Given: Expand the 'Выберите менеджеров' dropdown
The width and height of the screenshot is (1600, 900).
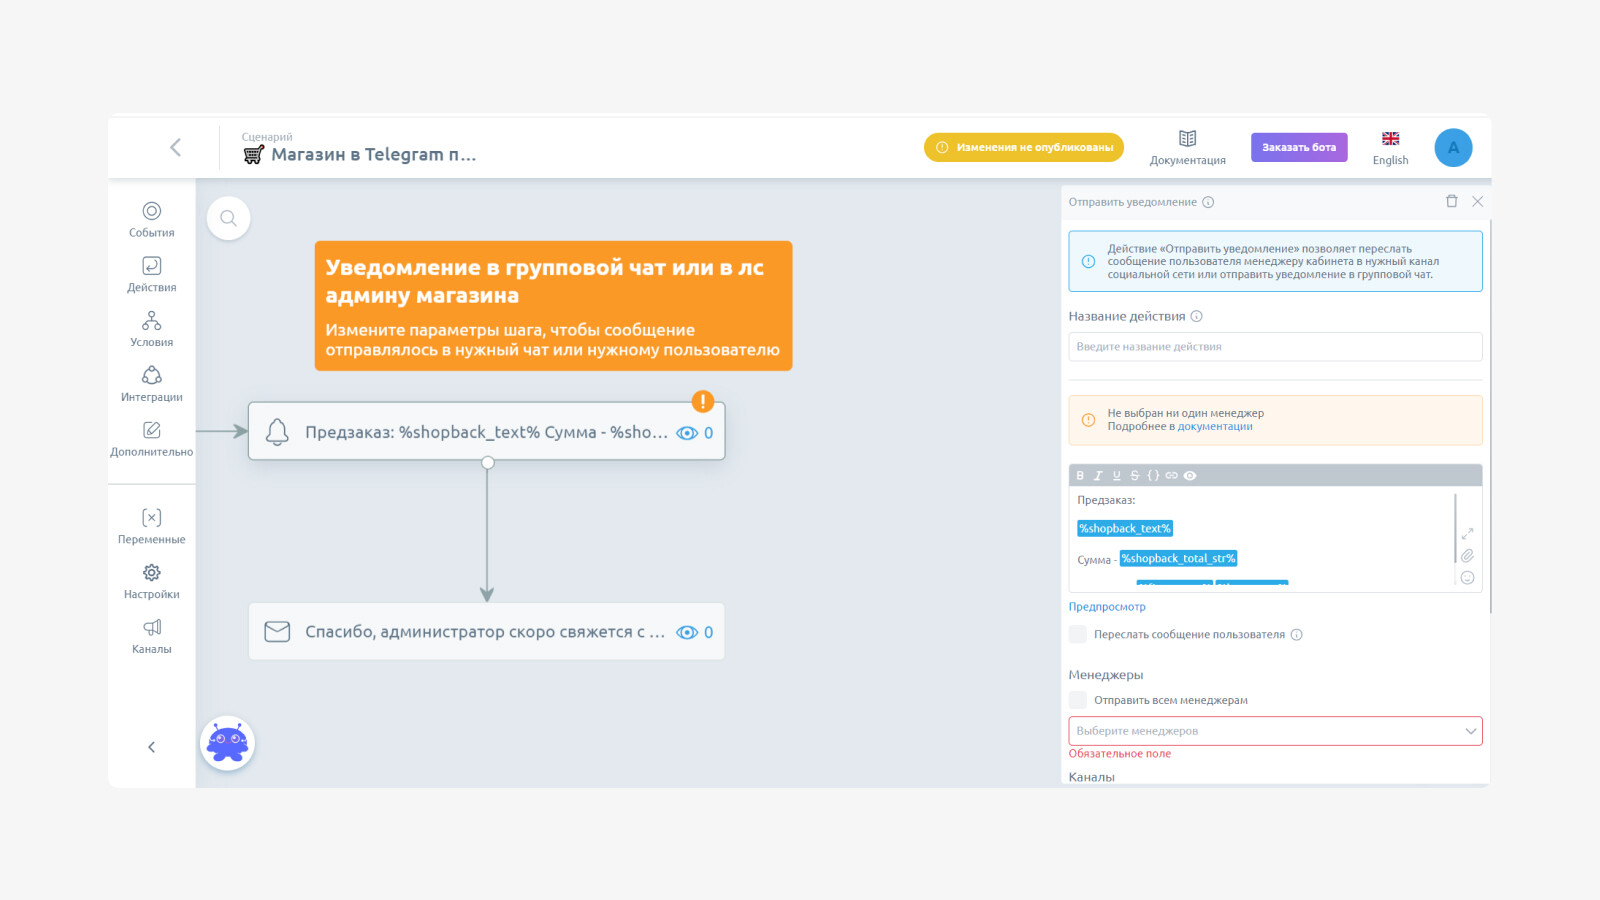Looking at the screenshot, I should pyautogui.click(x=1275, y=731).
